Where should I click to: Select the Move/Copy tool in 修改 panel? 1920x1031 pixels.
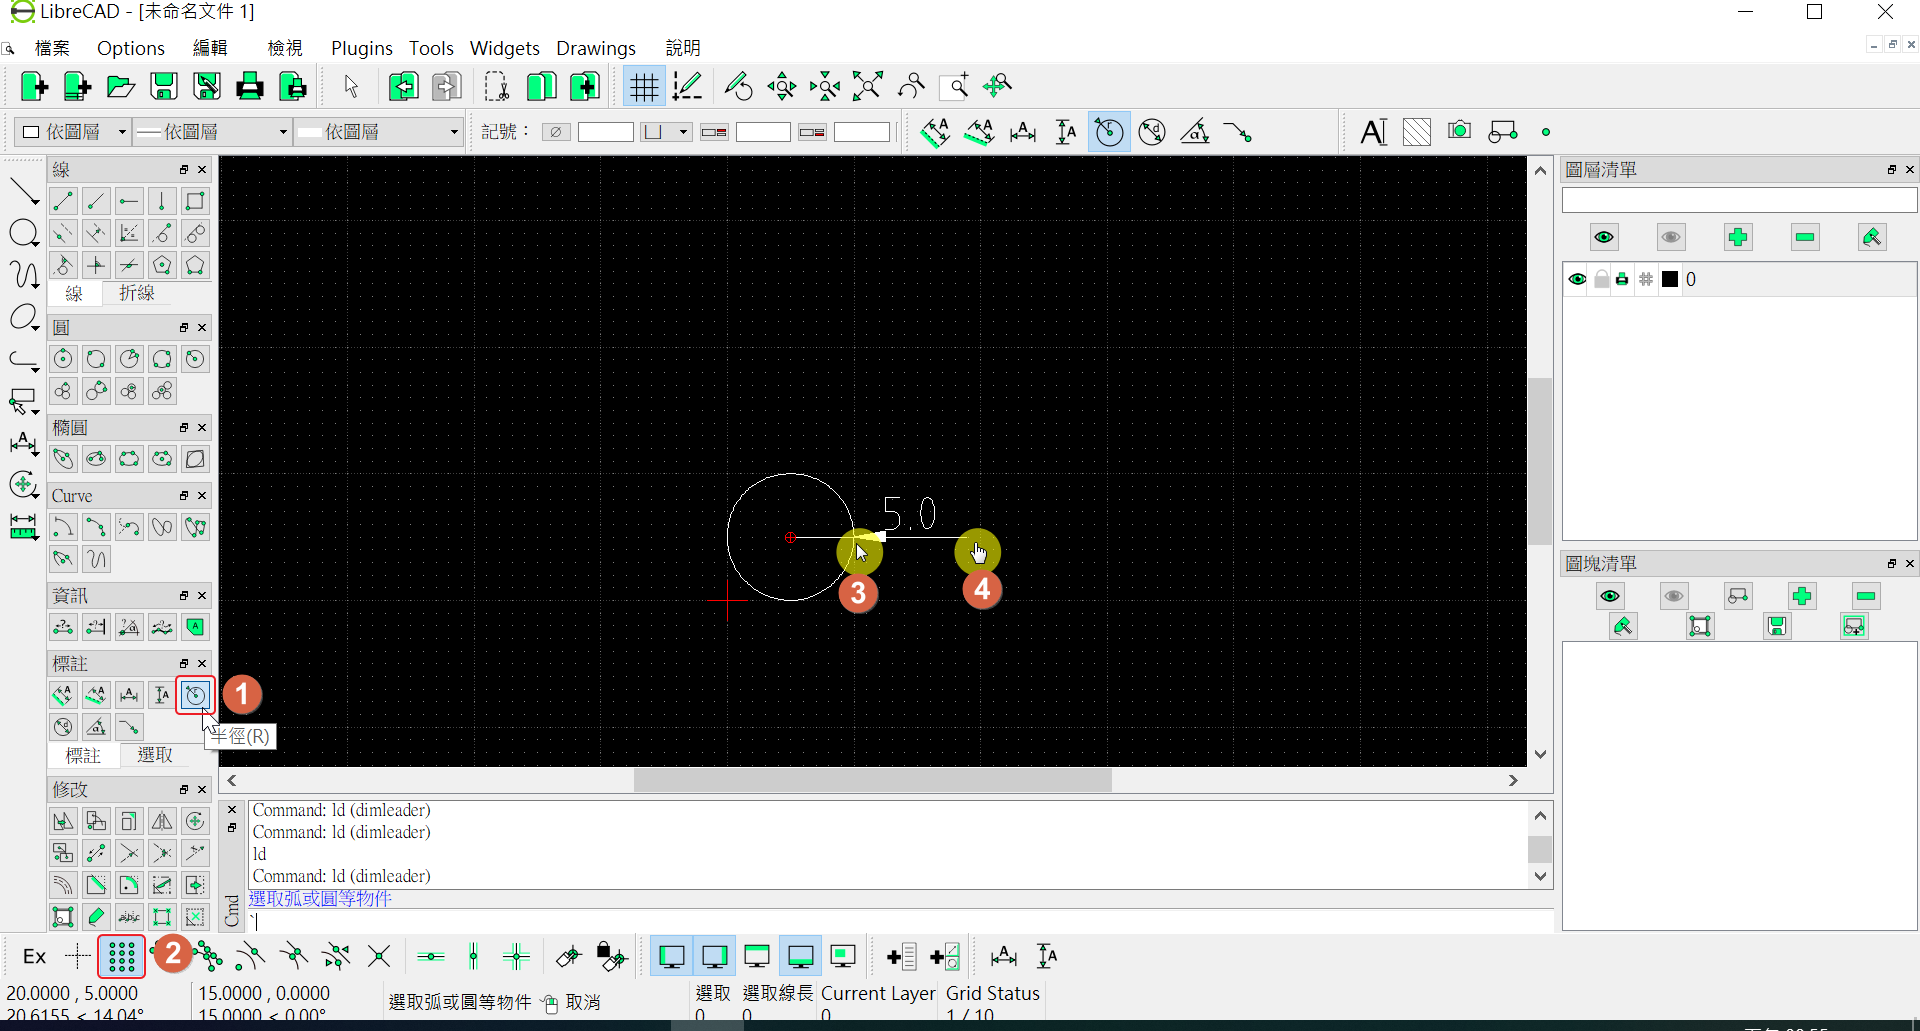point(63,821)
